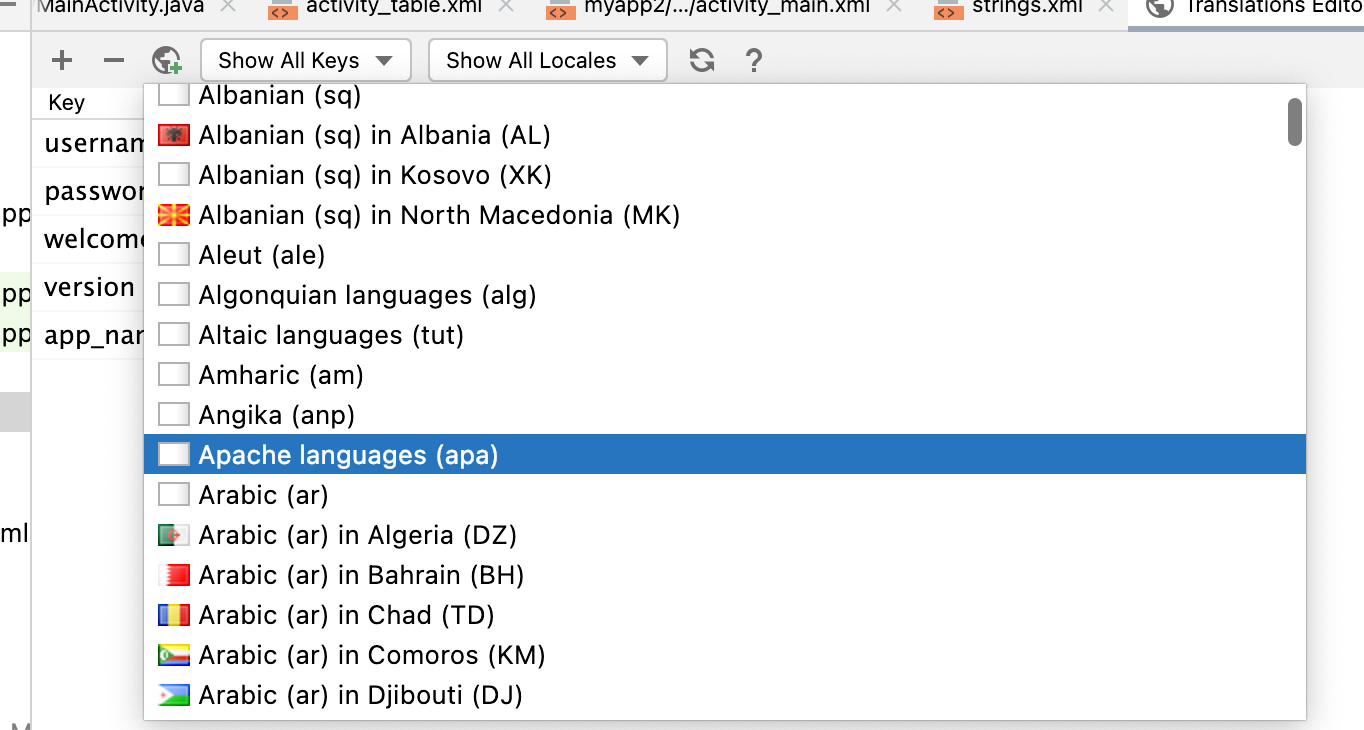Select Arabic (ar) in Chad (TD)
Screen dimensions: 1364x730
(725, 615)
